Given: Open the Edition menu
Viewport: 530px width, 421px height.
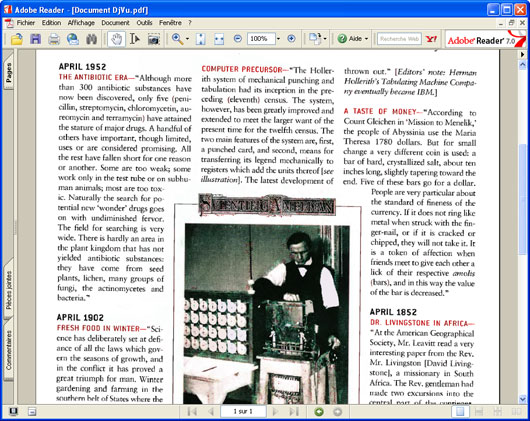Looking at the screenshot, I should pyautogui.click(x=51, y=23).
